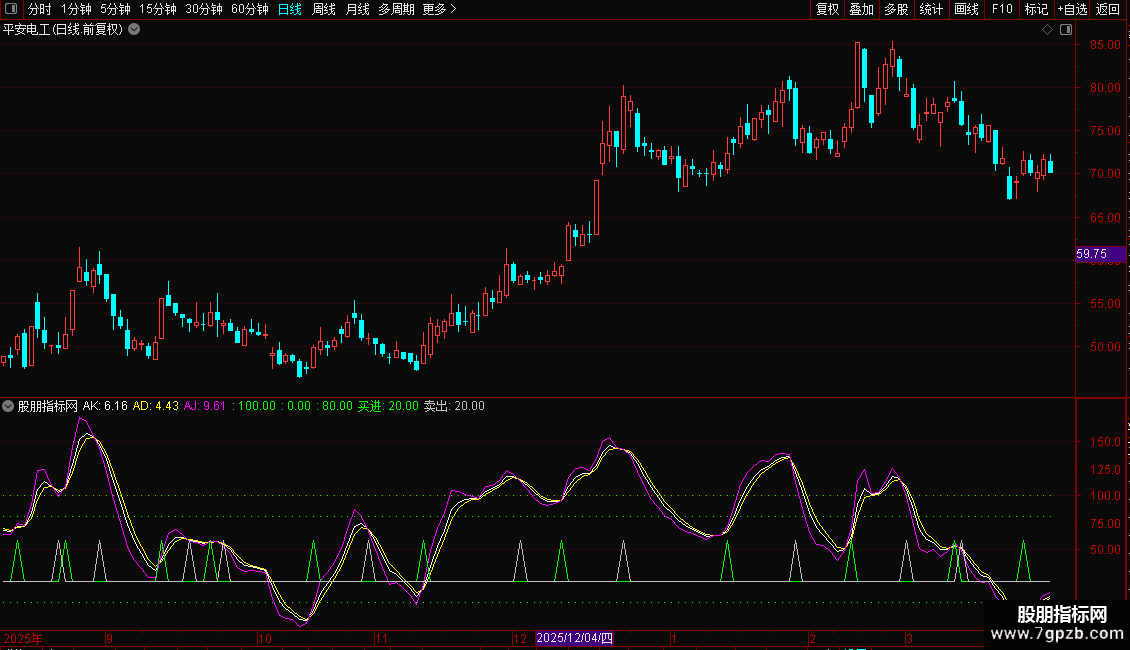The height and width of the screenshot is (650, 1130).
Task: Click the AJ: 9.61 indicator value
Action: [x=205, y=406]
